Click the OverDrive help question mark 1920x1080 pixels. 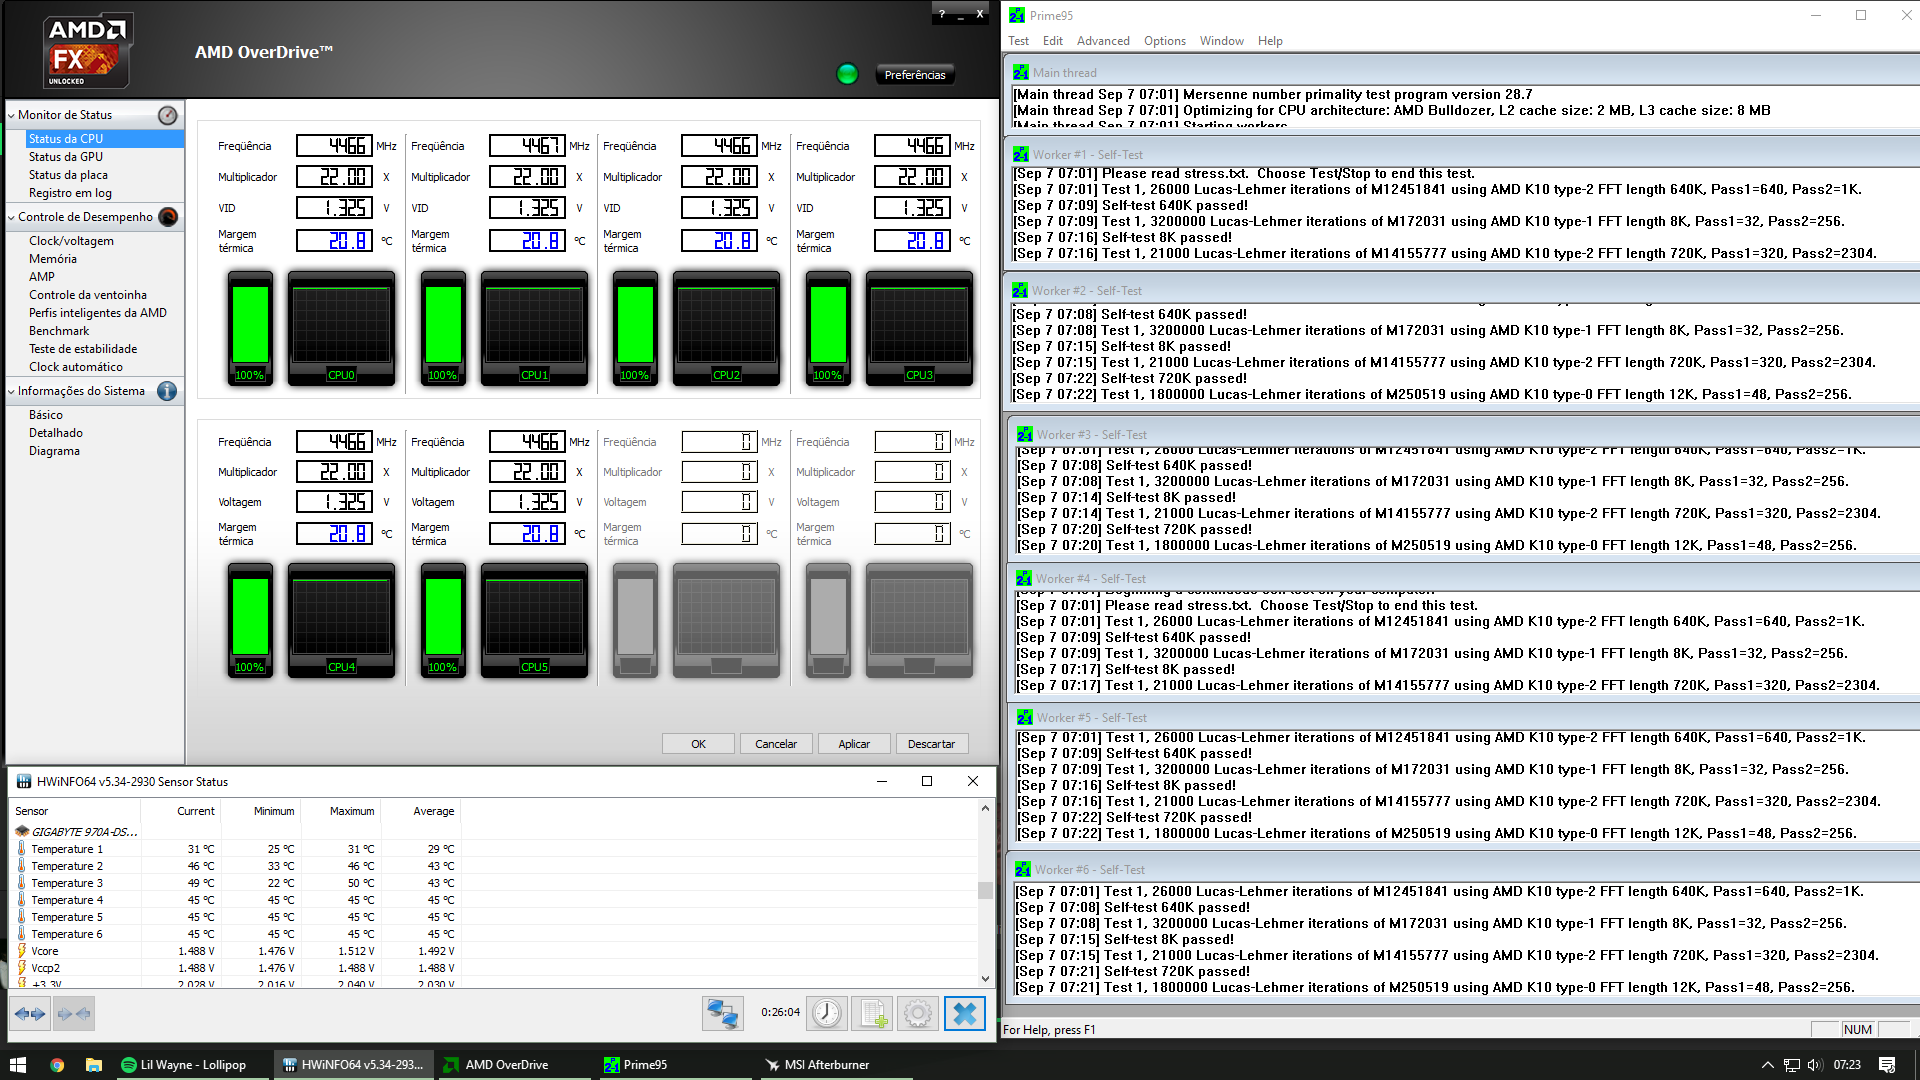(942, 14)
